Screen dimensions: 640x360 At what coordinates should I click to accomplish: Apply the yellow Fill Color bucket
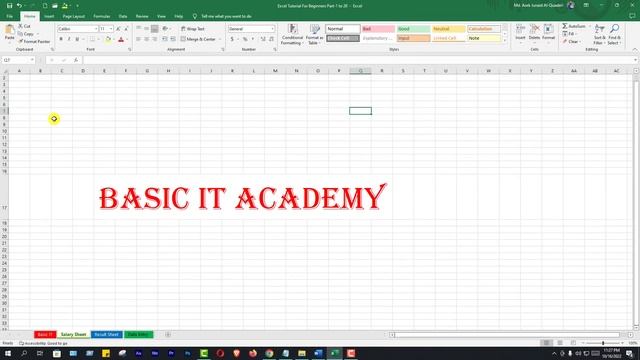tap(108, 40)
